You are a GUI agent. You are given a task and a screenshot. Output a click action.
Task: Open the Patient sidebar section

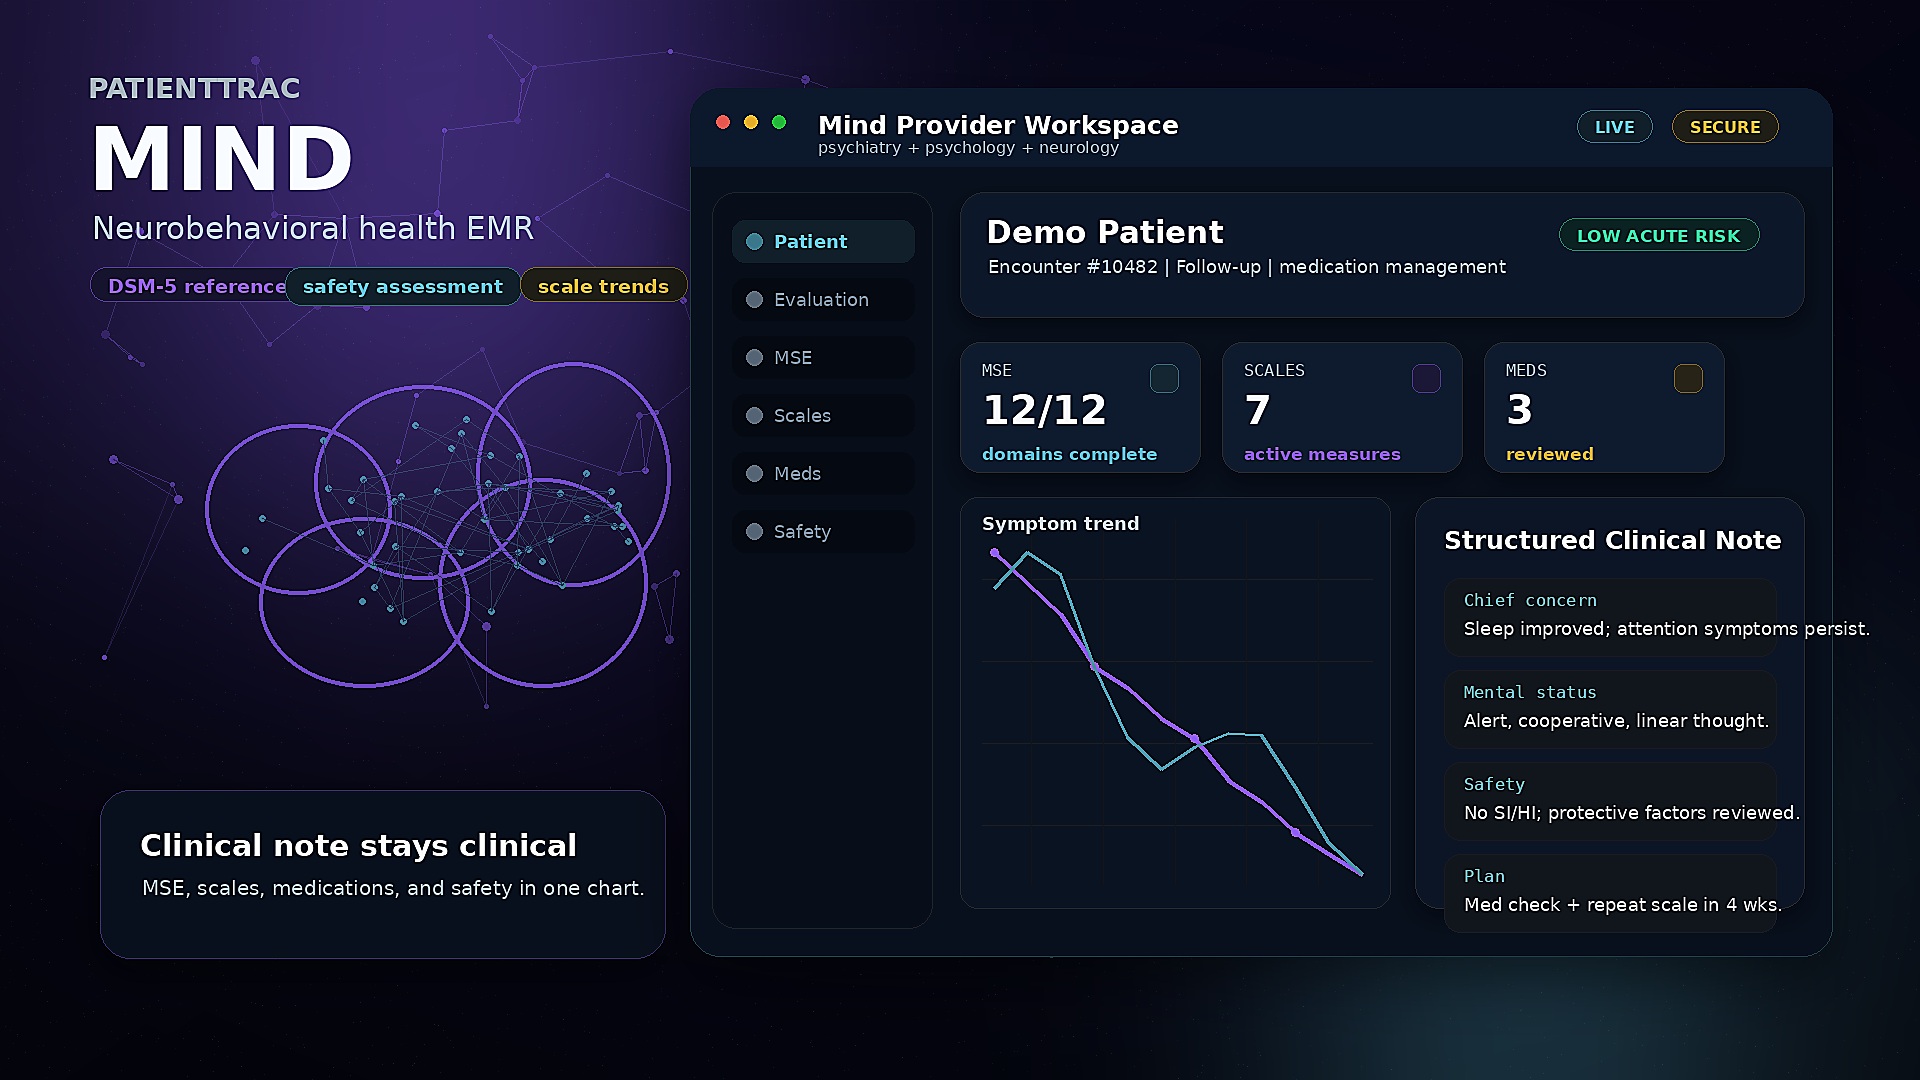823,242
